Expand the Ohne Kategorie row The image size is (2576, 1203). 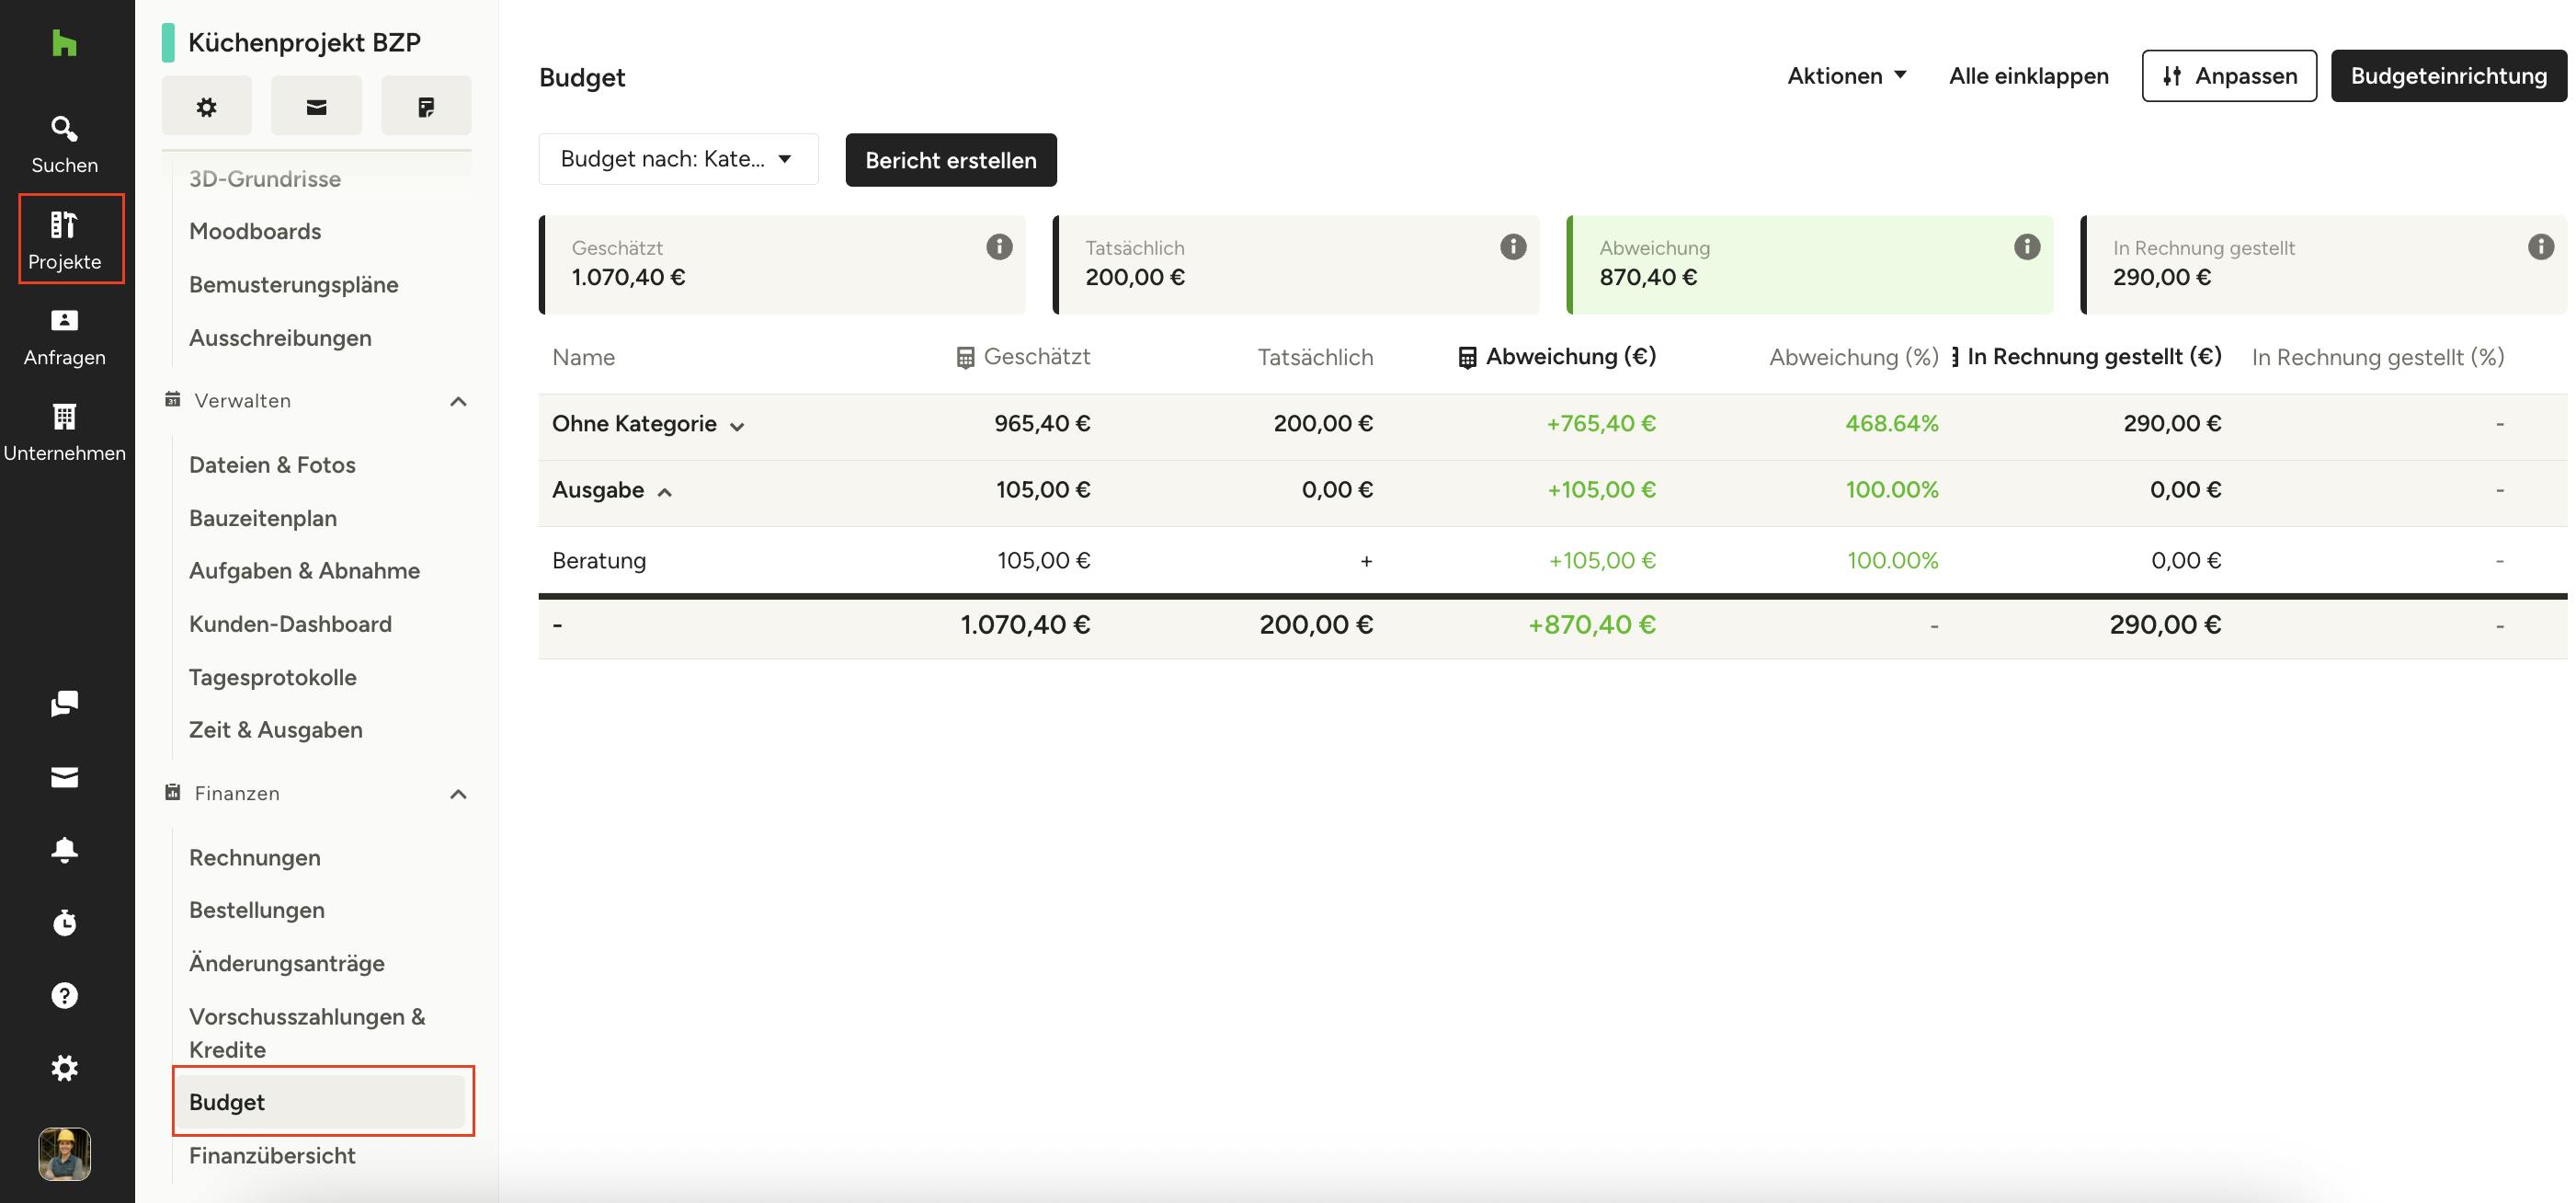[x=737, y=426]
